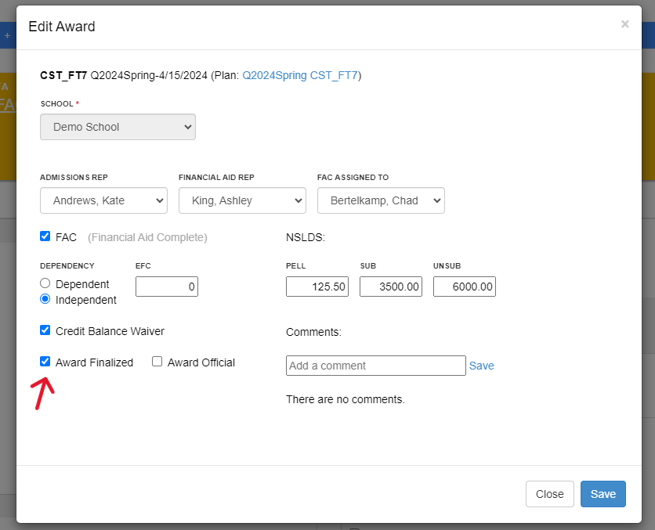Enable the Award Official checkbox
Image resolution: width=655 pixels, height=530 pixels.
pyautogui.click(x=157, y=362)
